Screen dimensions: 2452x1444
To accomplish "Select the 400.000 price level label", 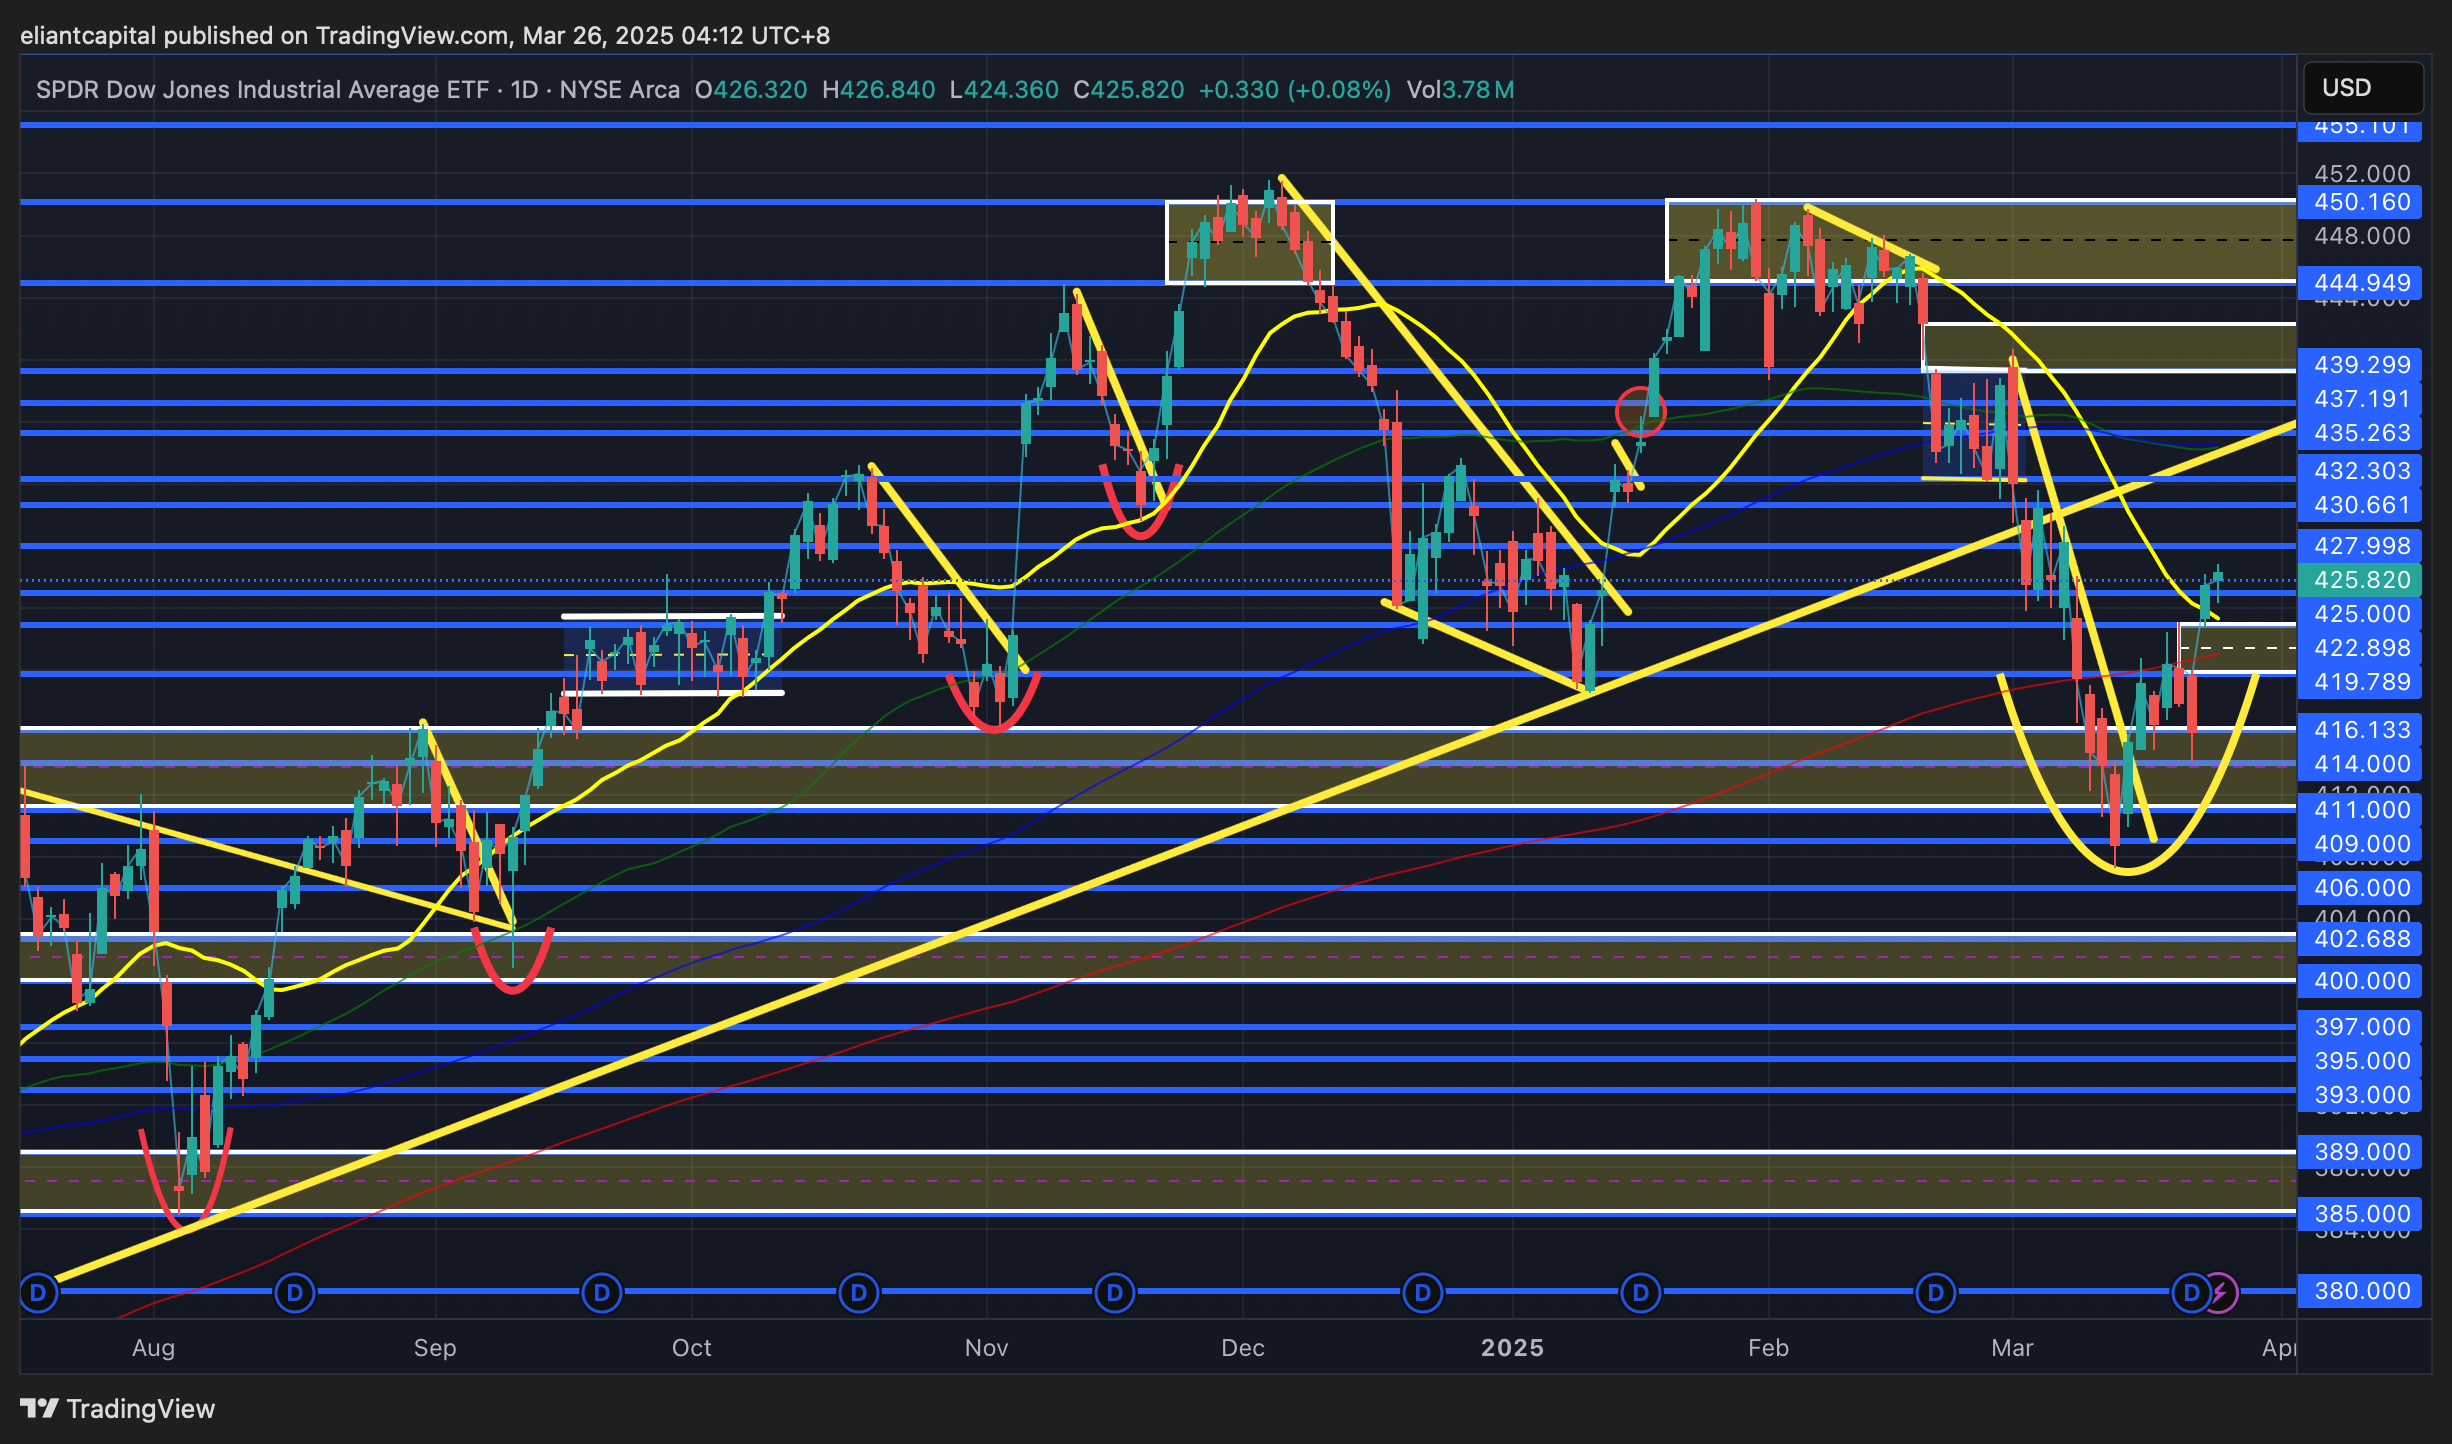I will pyautogui.click(x=2361, y=981).
